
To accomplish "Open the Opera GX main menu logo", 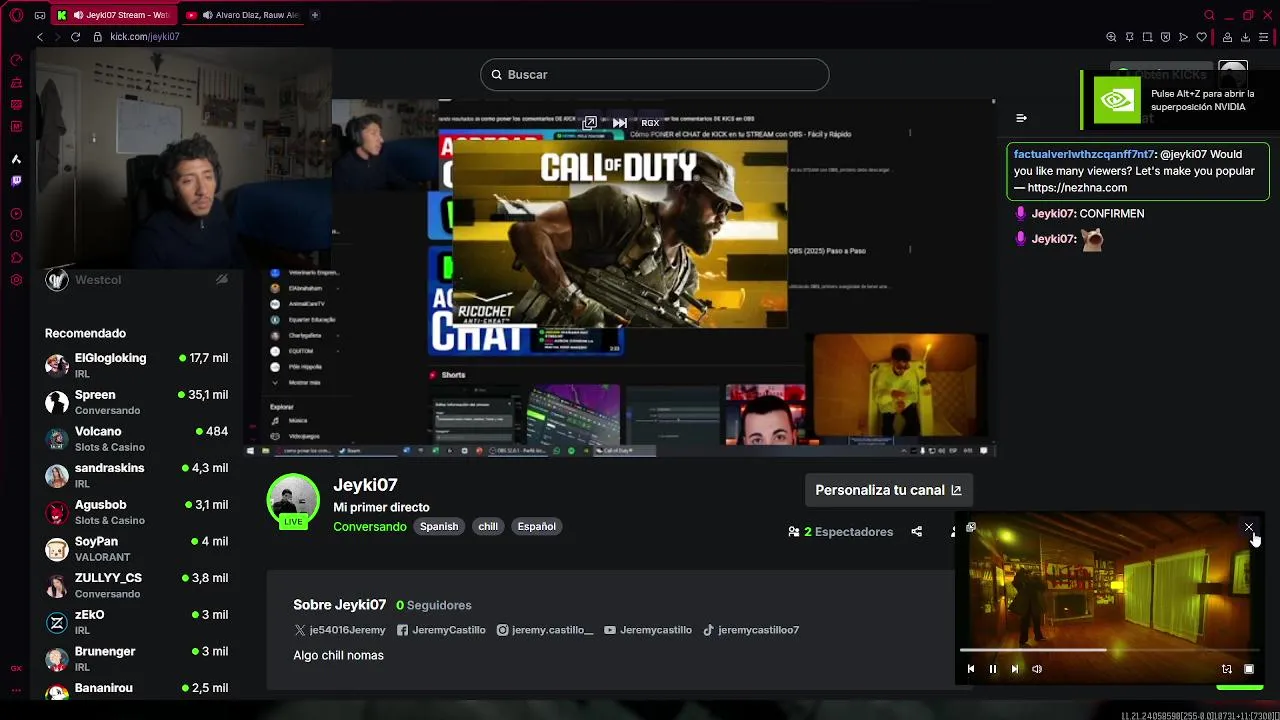I will (16, 15).
